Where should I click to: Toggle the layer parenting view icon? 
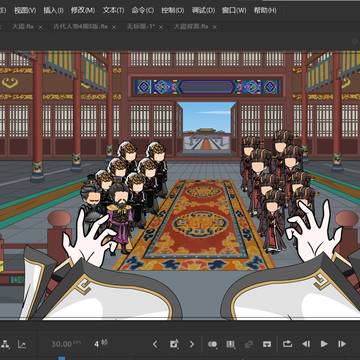(x=5, y=344)
